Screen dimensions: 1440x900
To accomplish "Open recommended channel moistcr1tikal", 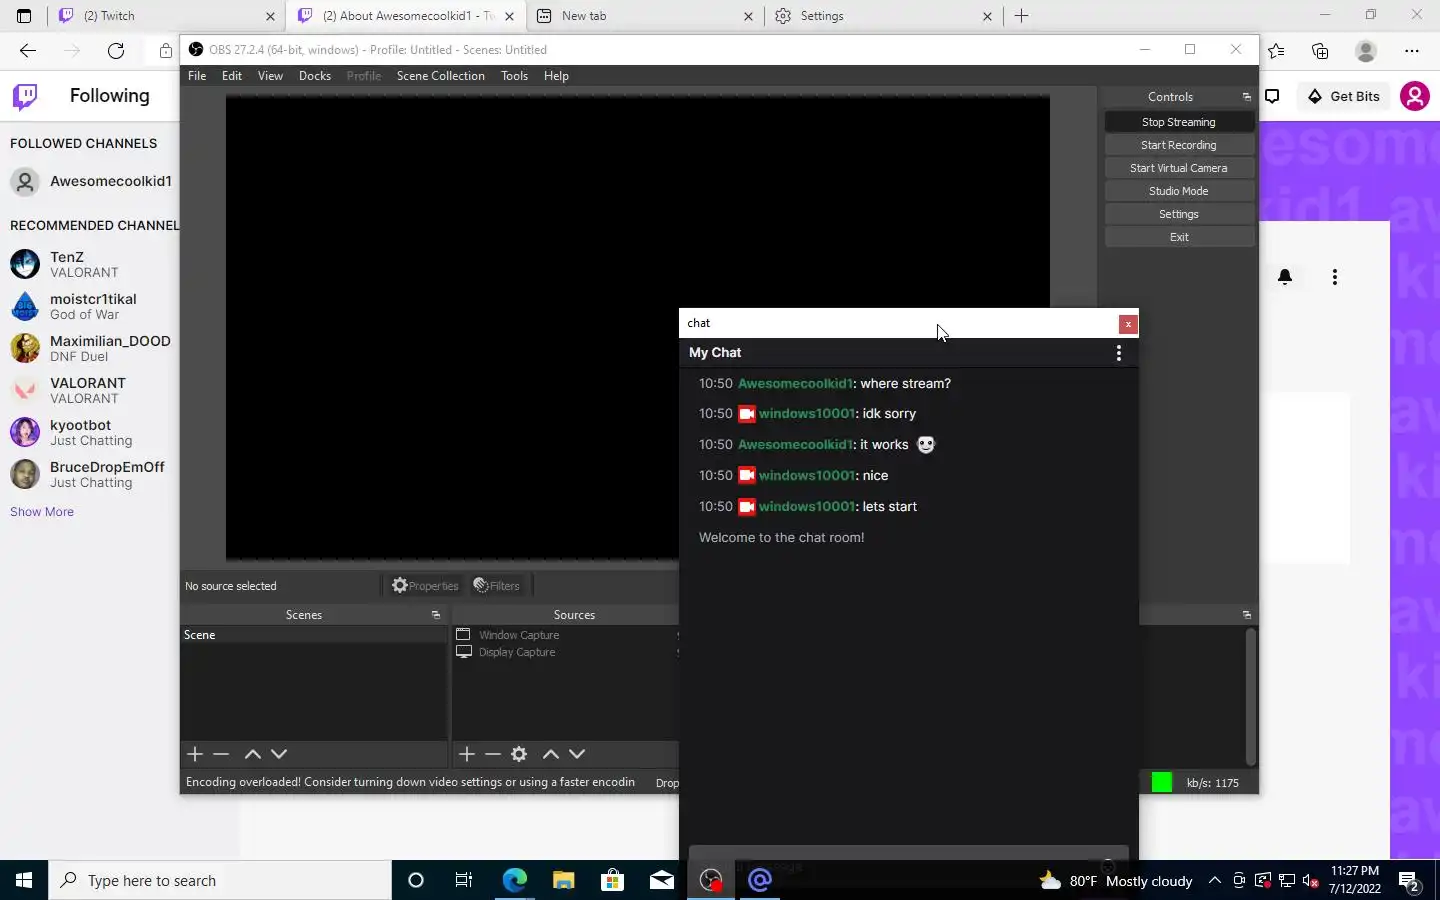I will tap(91, 306).
